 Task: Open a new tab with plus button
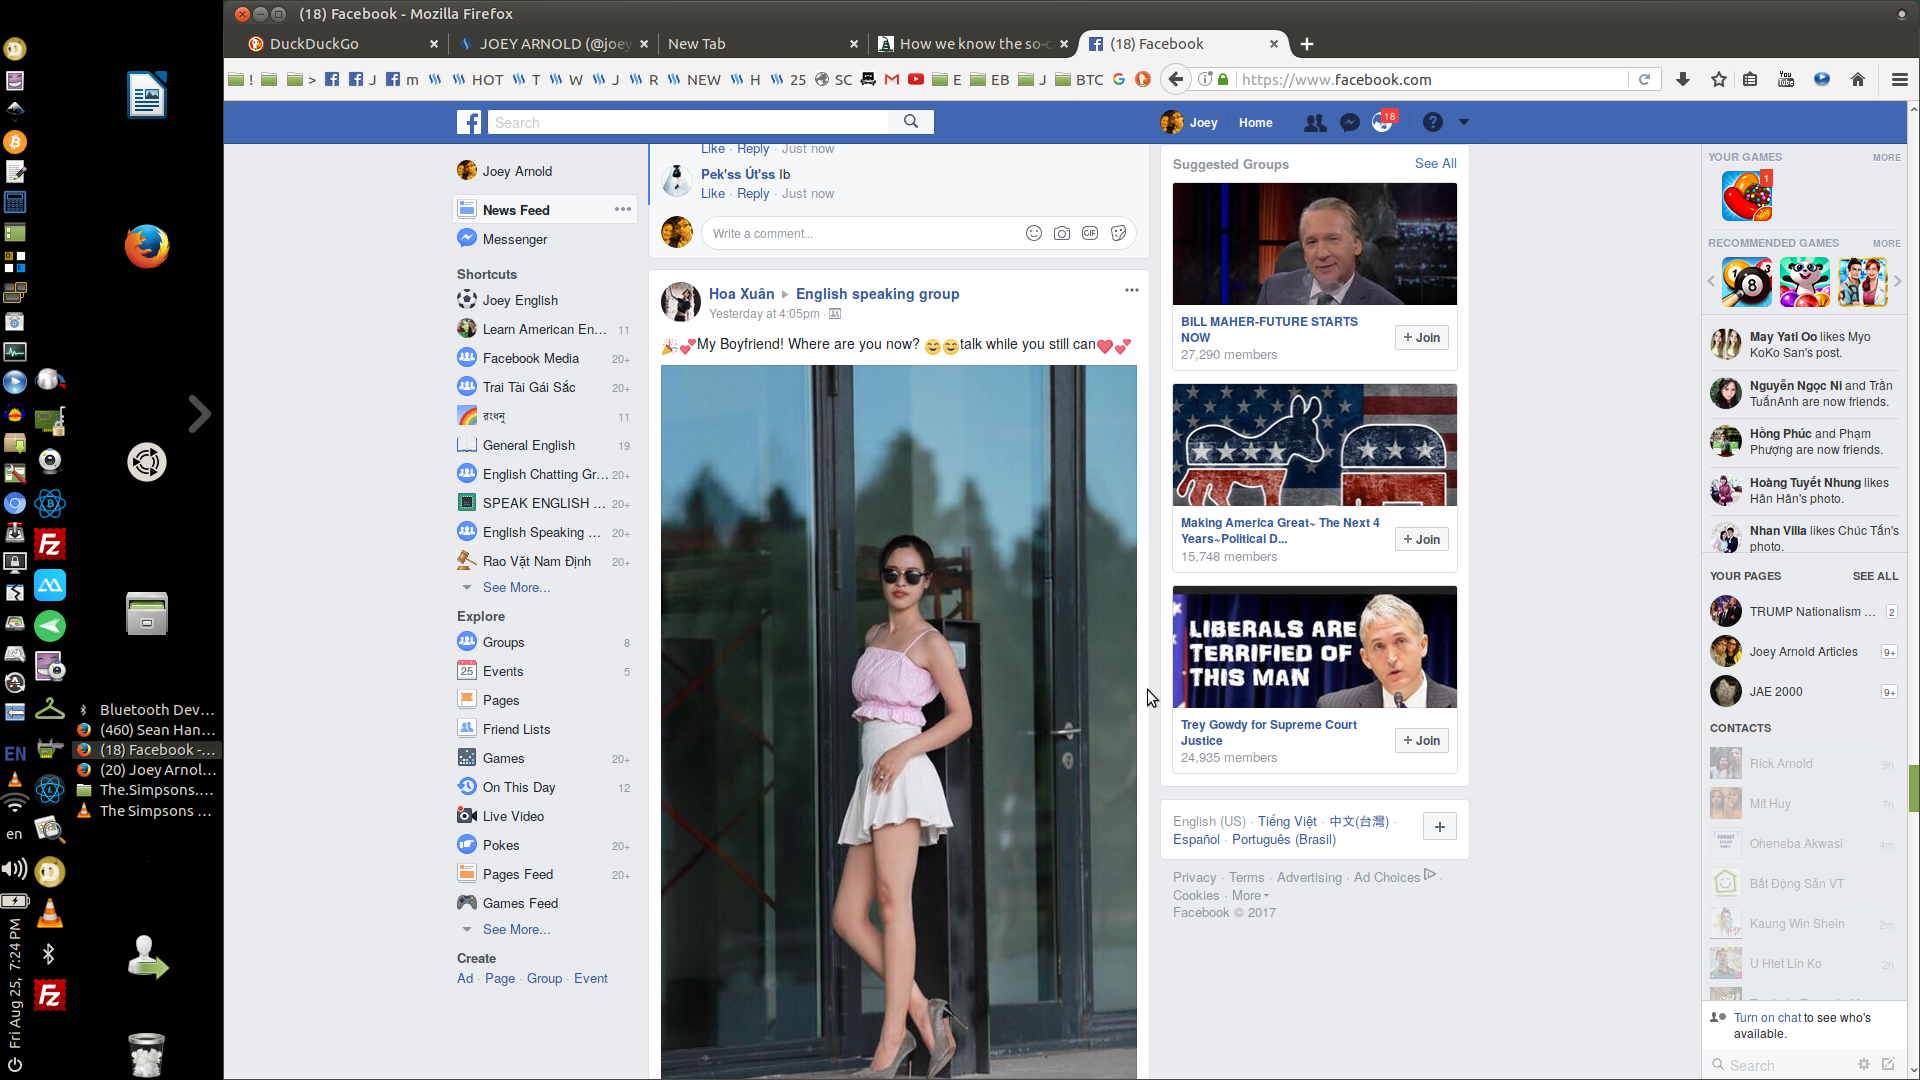[x=1307, y=44]
